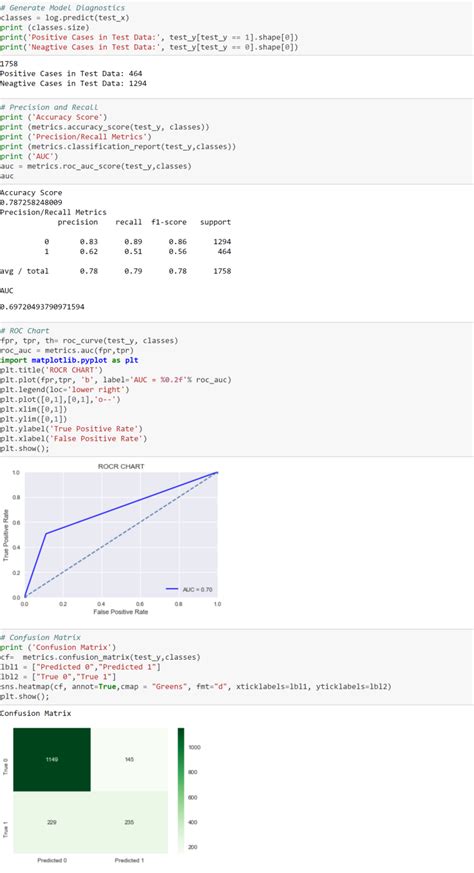Click the 145 heatmap cell

tap(129, 759)
